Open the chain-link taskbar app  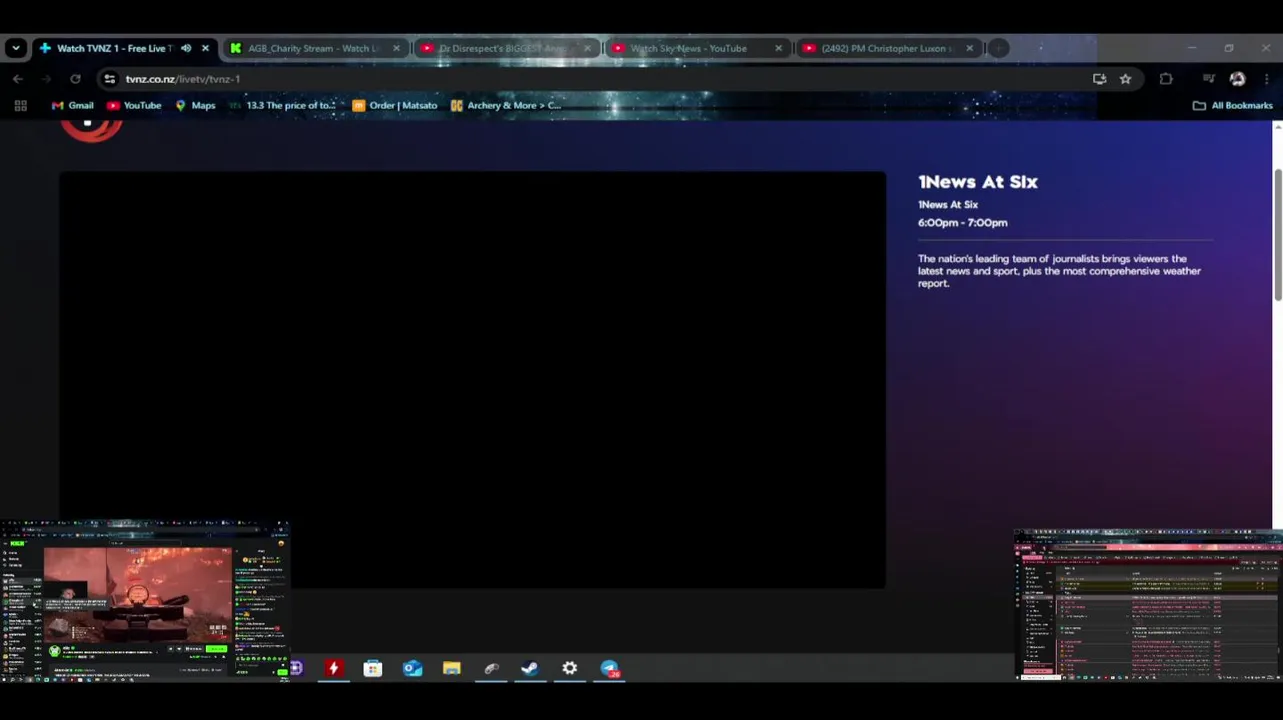491,668
